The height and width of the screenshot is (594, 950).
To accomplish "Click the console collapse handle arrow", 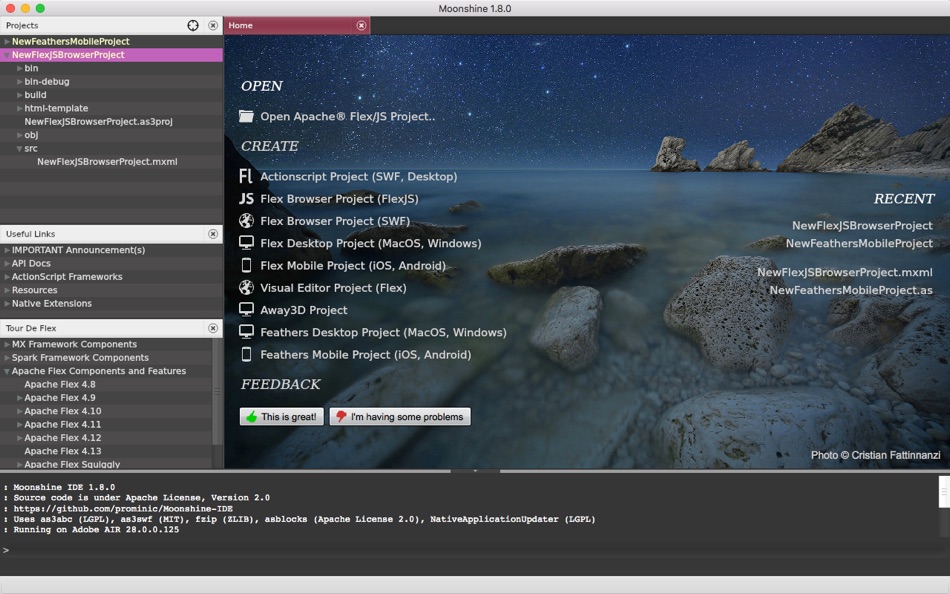I will tap(475, 470).
